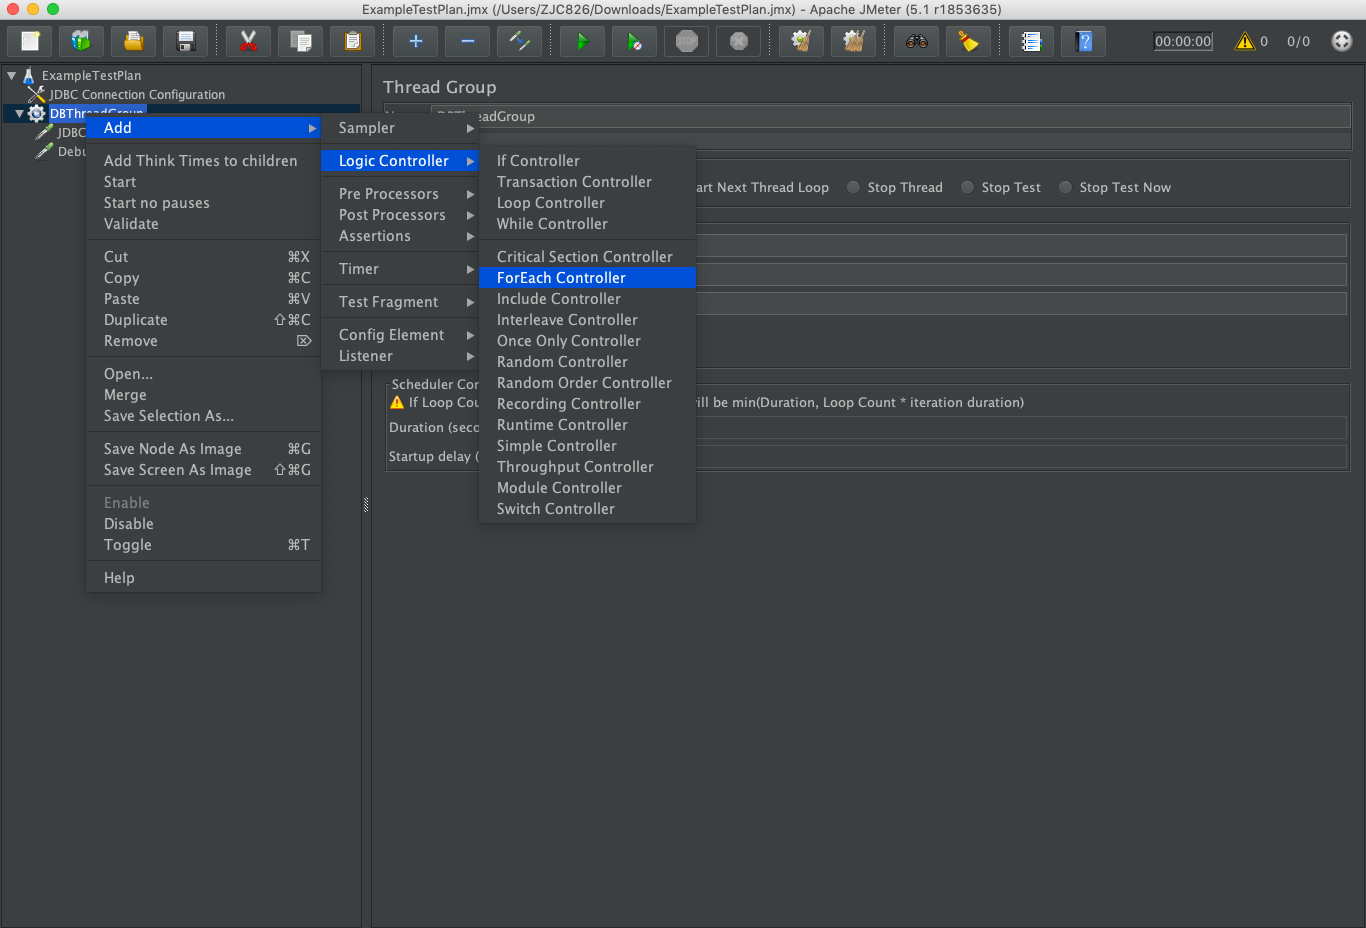
Task: Expand the Assertions submenu
Action: pos(400,236)
